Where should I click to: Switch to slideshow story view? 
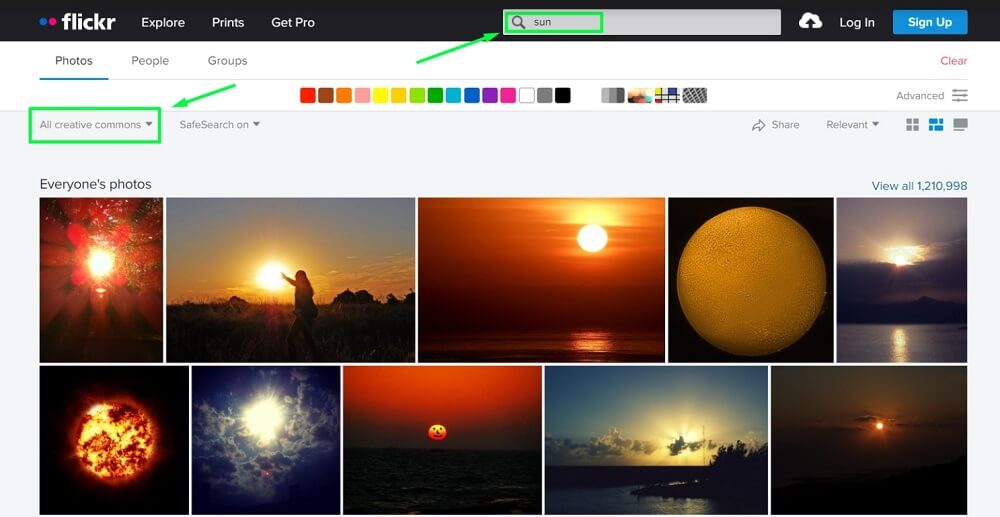click(960, 125)
